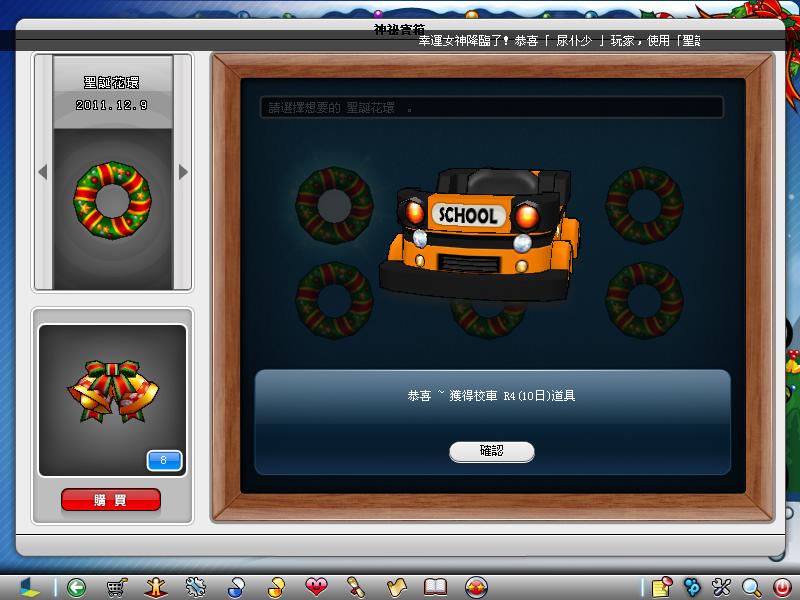Select the Christmas bells item thumbnail
This screenshot has width=800, height=600.
point(113,391)
